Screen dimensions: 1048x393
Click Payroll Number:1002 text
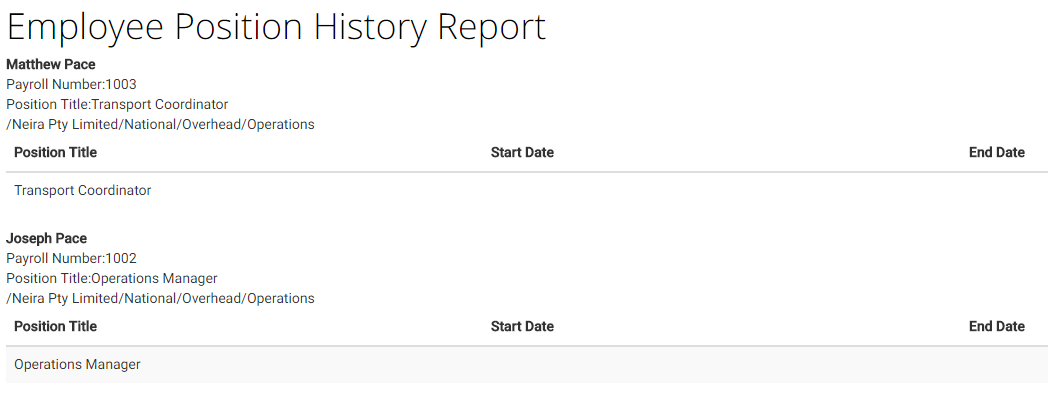coord(72,259)
